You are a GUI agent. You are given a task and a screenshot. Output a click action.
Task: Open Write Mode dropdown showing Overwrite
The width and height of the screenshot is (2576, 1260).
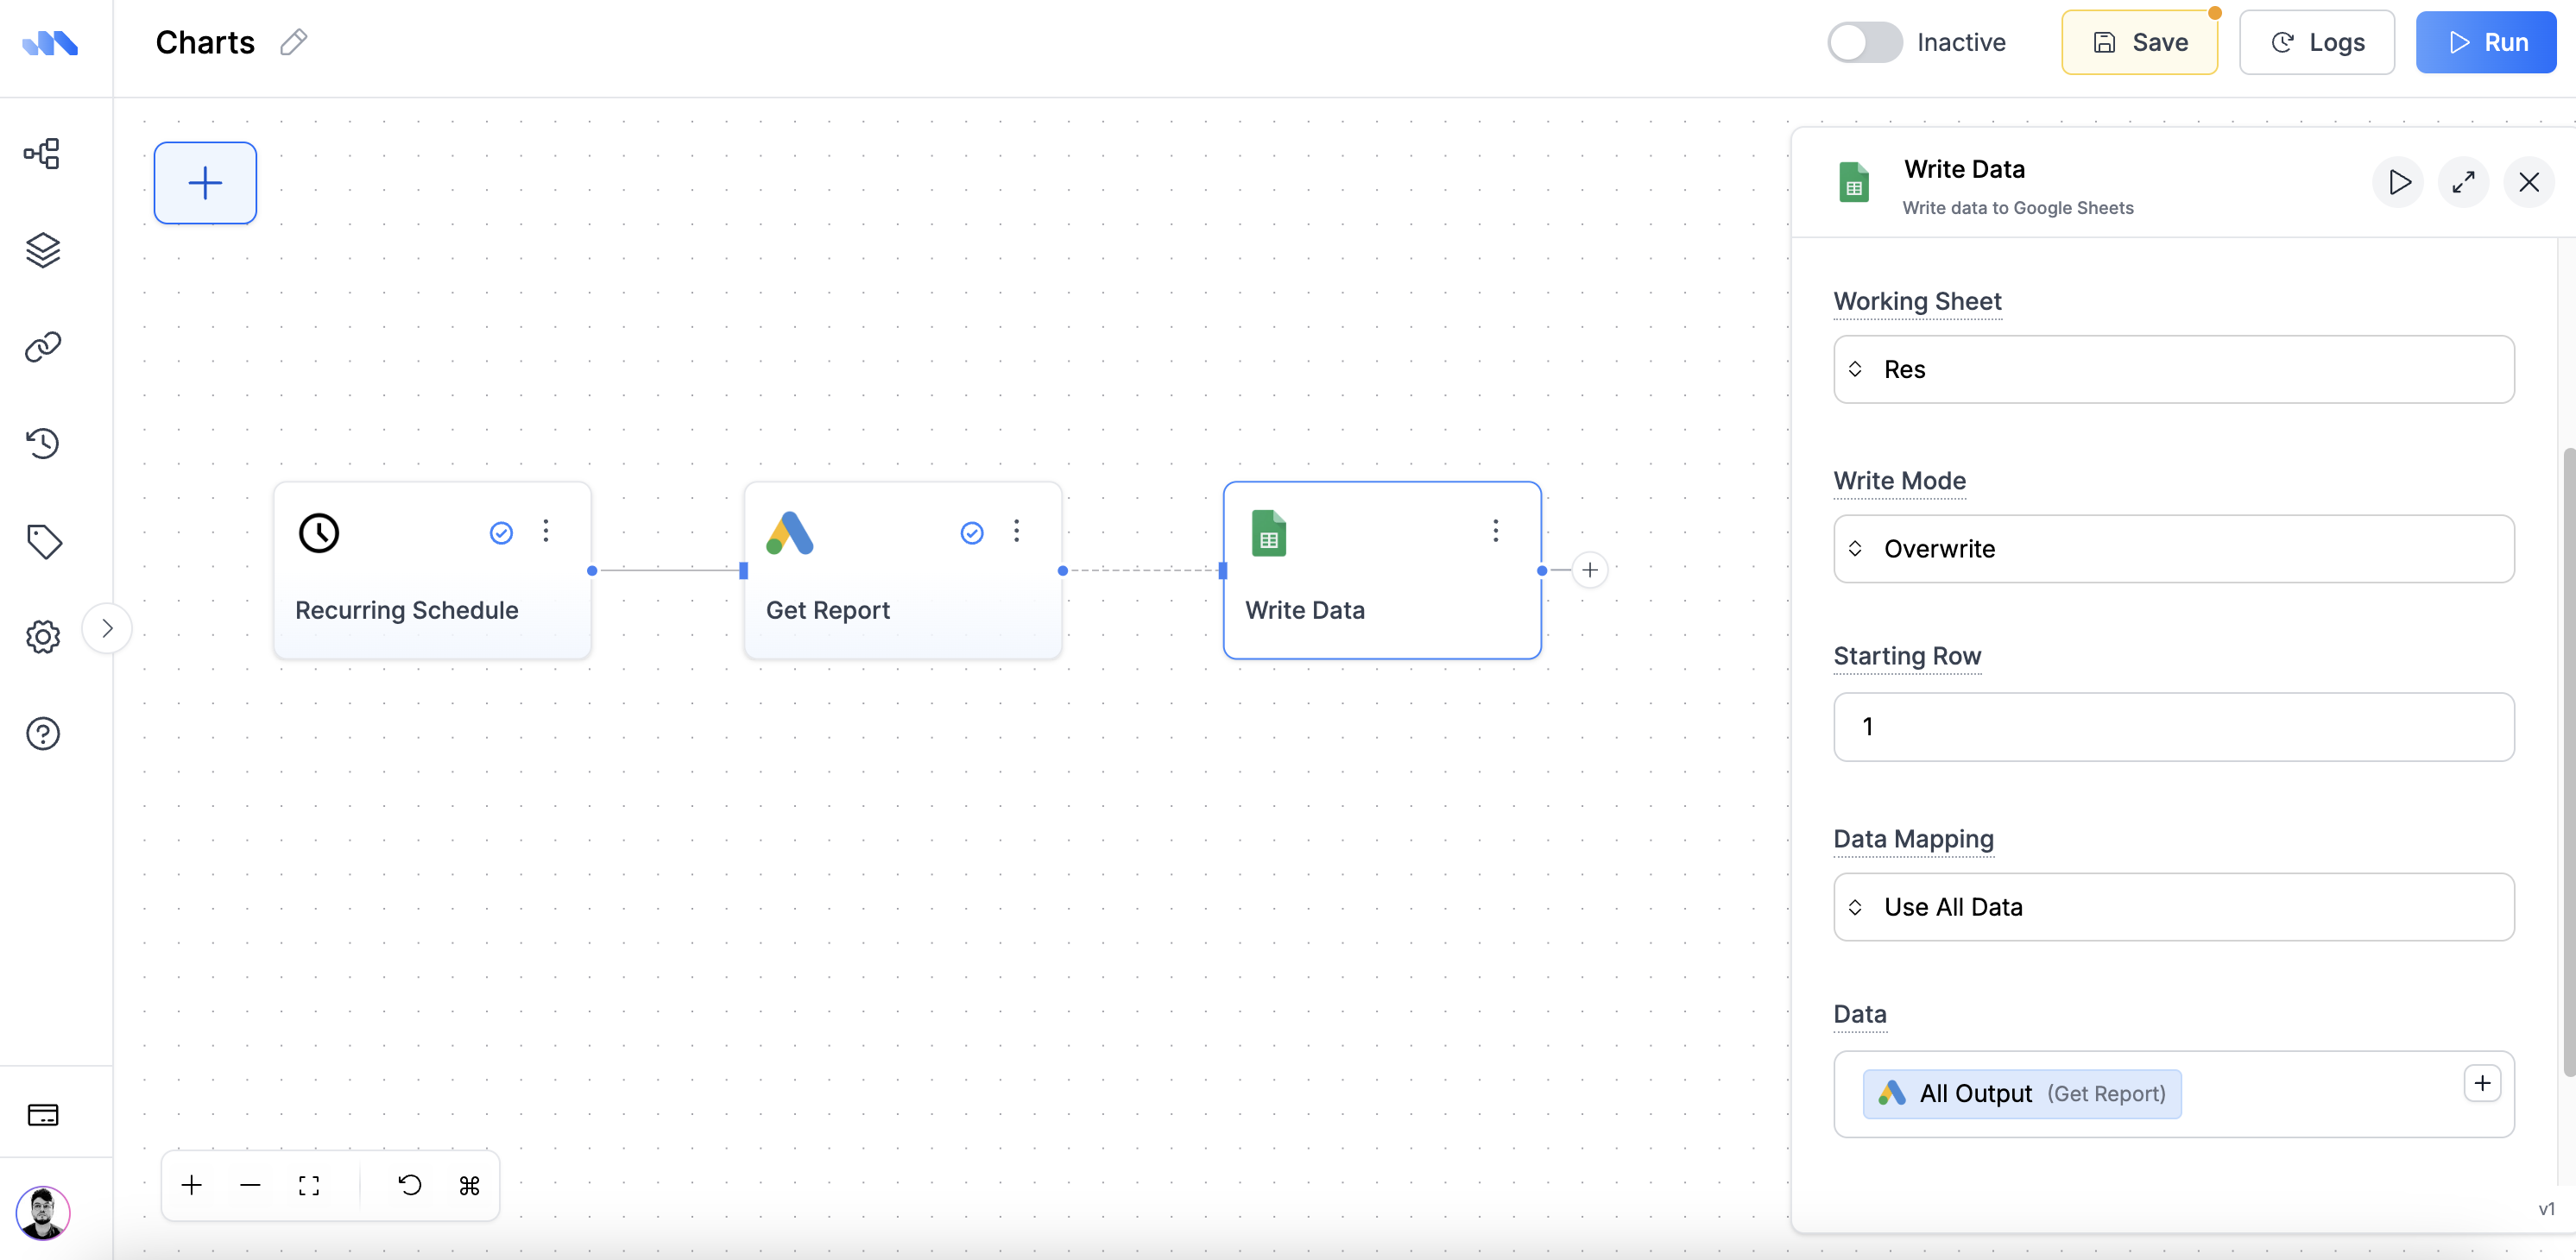point(2173,548)
